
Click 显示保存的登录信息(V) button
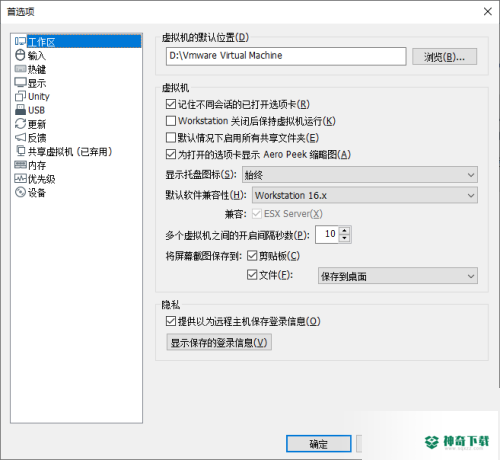(x=219, y=342)
